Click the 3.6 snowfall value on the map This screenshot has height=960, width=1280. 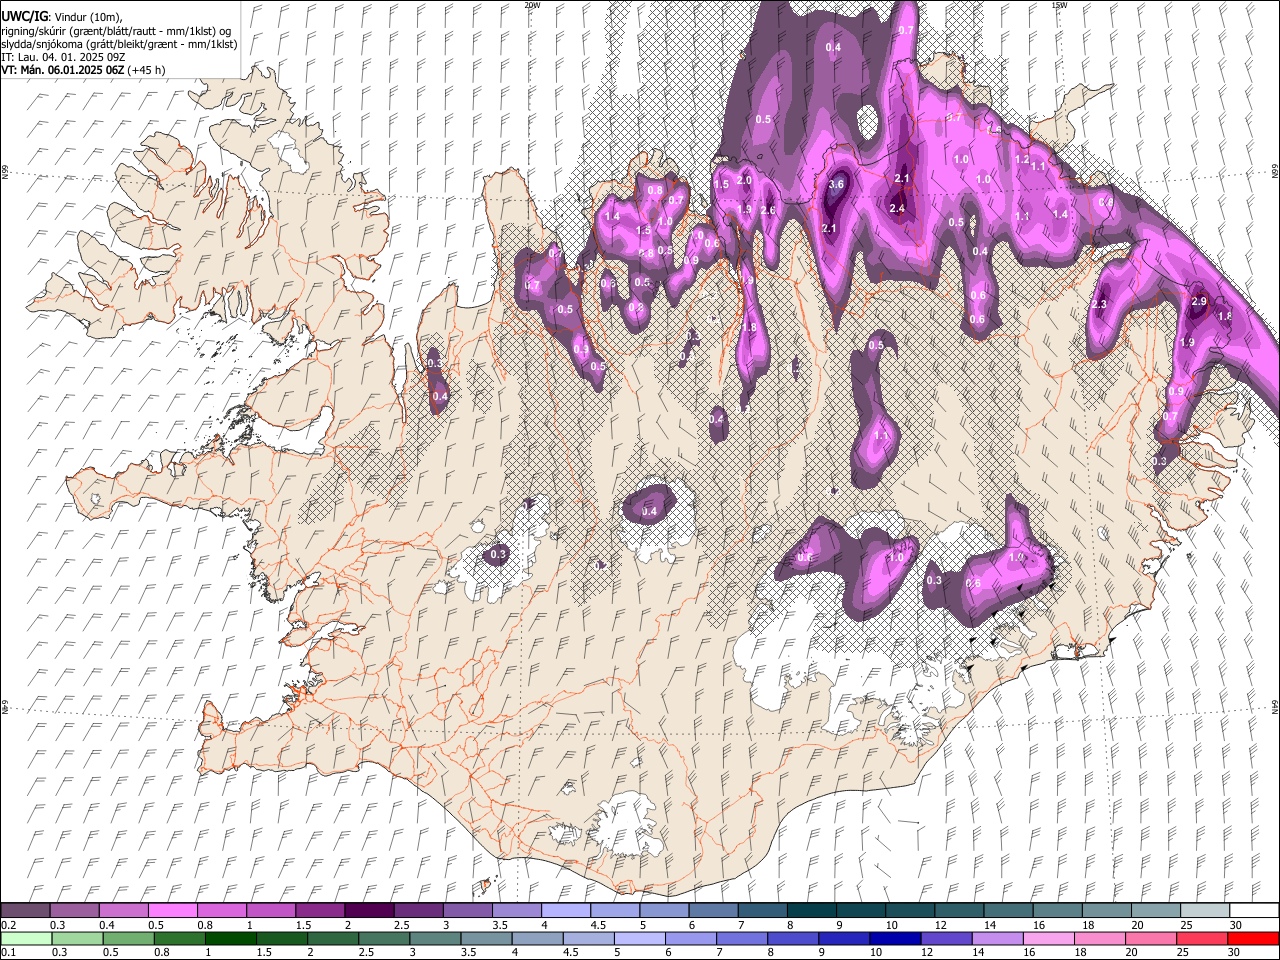837,184
